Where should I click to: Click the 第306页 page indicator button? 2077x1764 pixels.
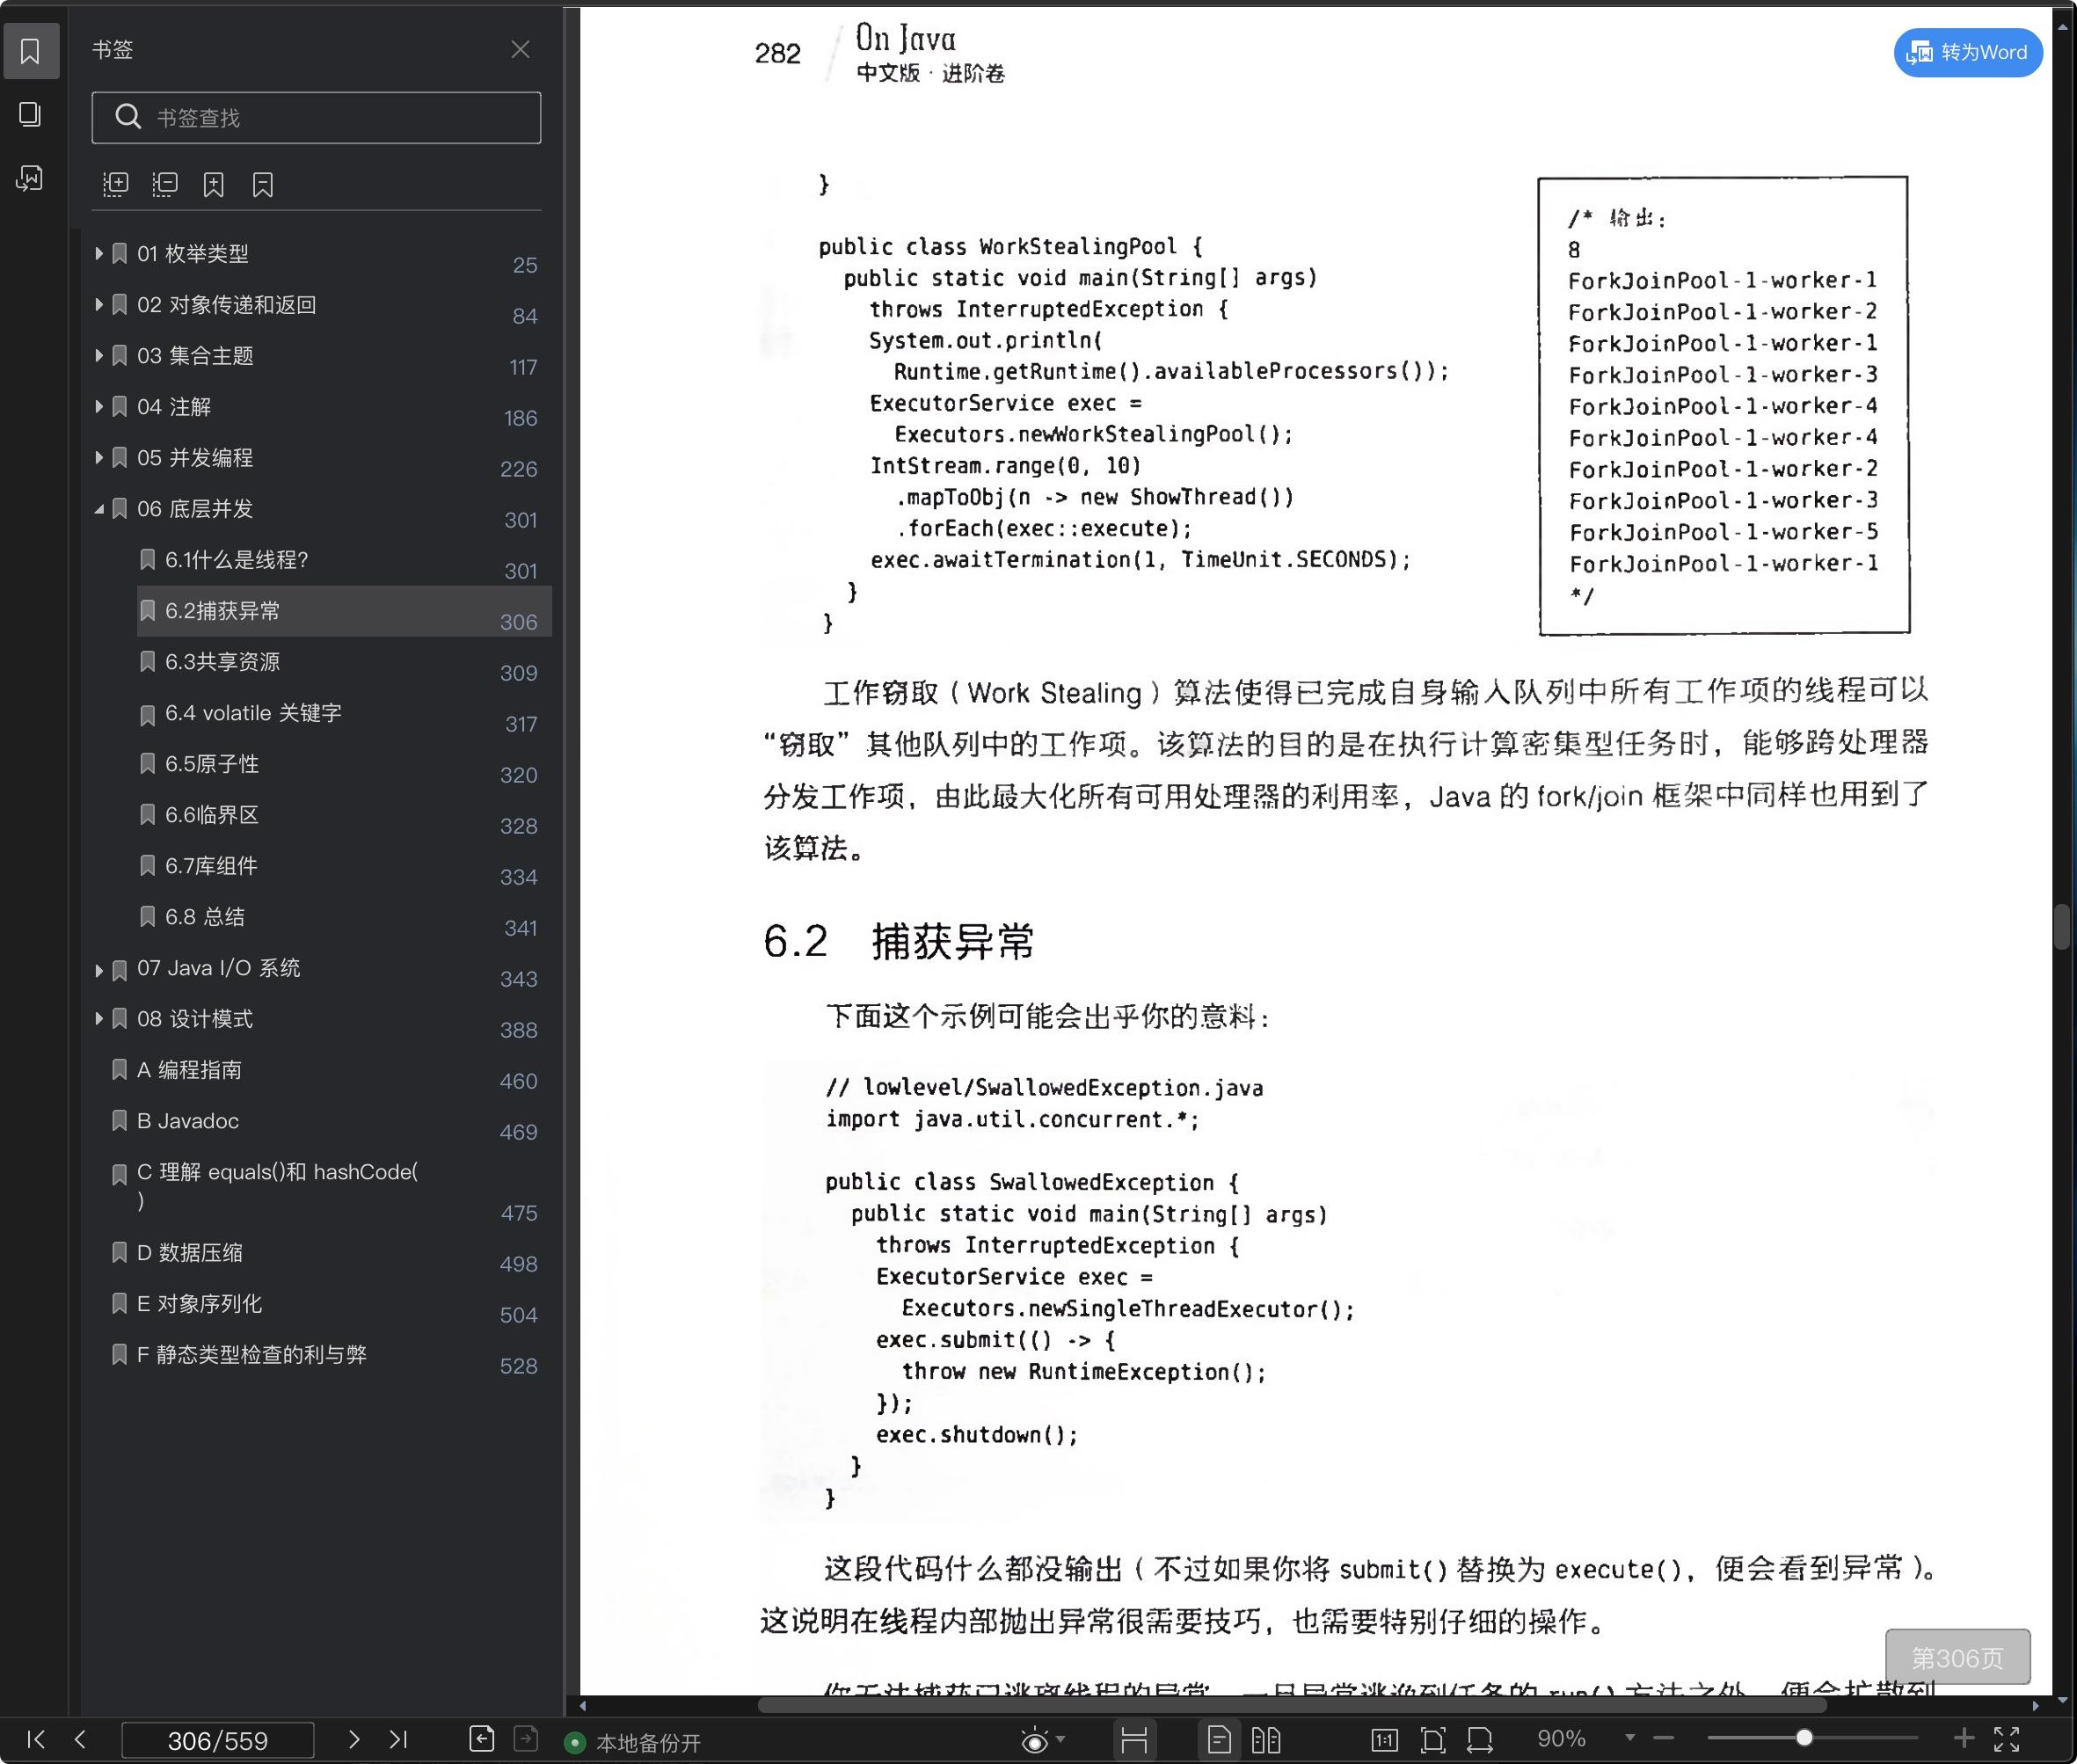point(1957,1658)
